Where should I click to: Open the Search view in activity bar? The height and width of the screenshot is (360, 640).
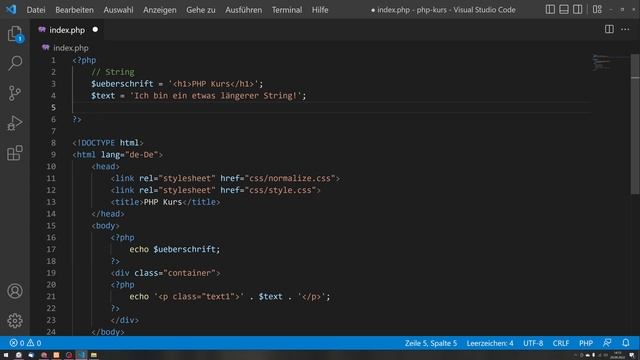click(15, 63)
